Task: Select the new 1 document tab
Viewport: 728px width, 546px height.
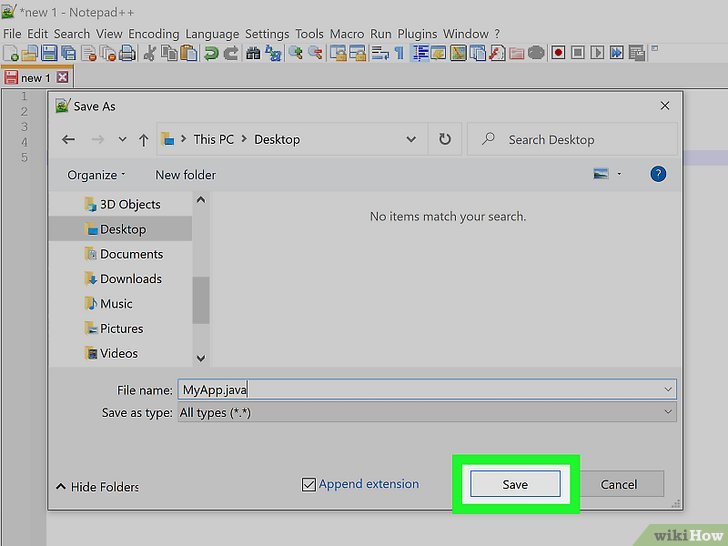Action: 36,78
